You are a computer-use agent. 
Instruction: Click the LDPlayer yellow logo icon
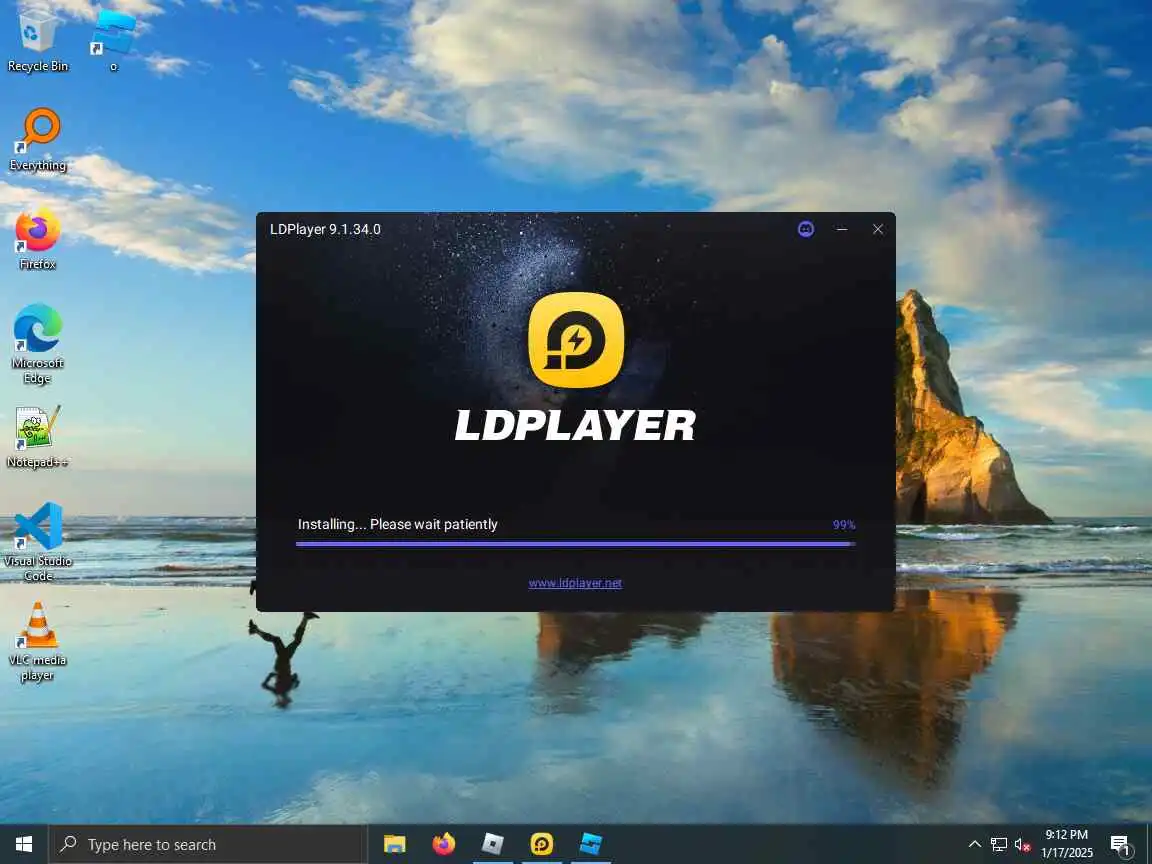pyautogui.click(x=576, y=340)
